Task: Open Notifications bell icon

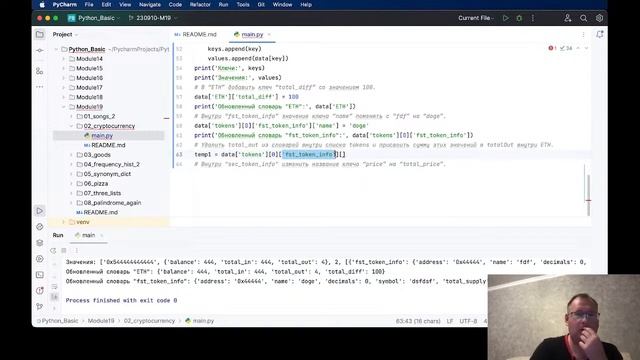Action: pos(599,35)
